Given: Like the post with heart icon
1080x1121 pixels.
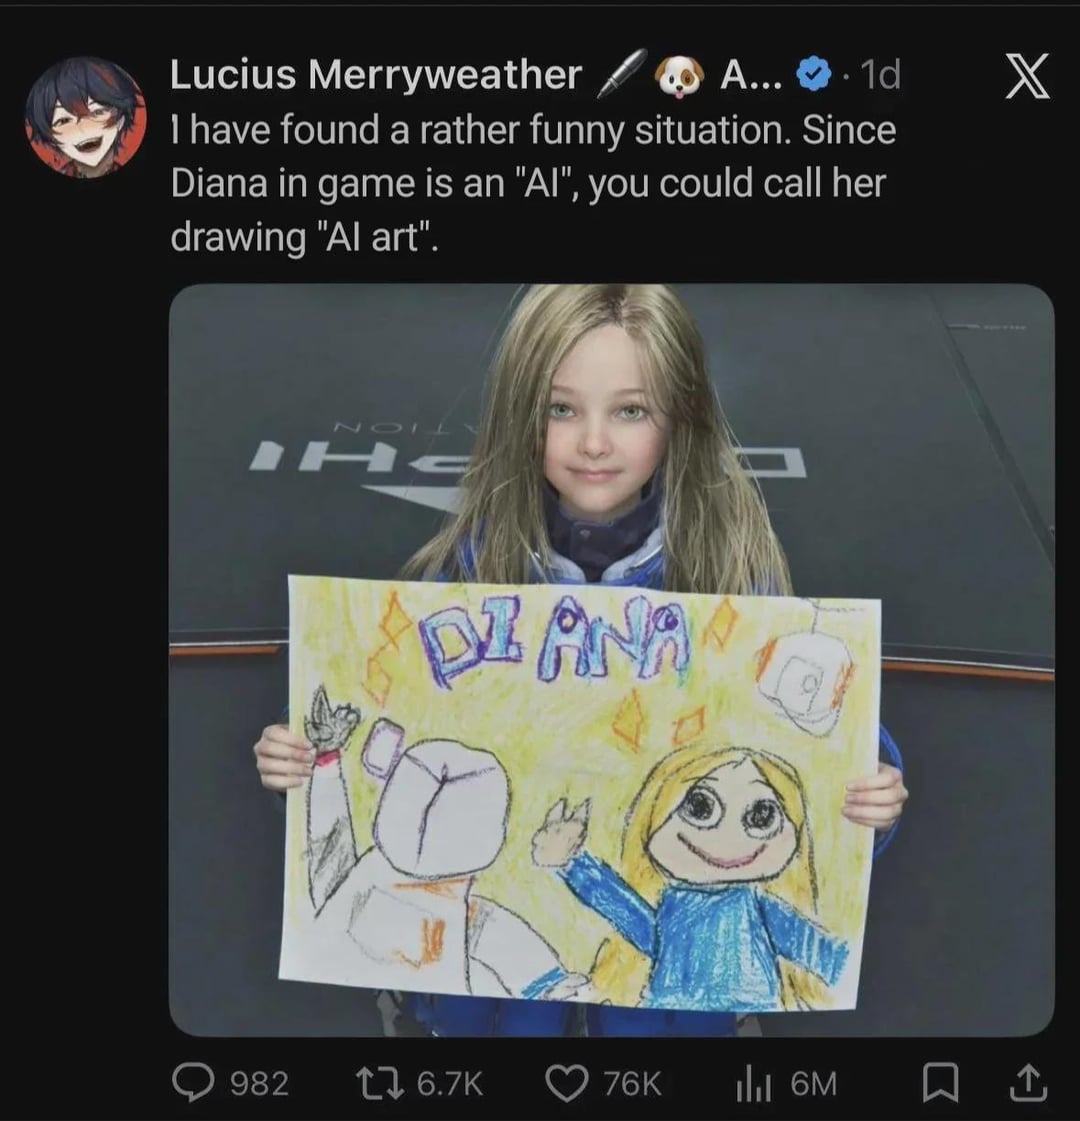Looking at the screenshot, I should click(568, 1083).
